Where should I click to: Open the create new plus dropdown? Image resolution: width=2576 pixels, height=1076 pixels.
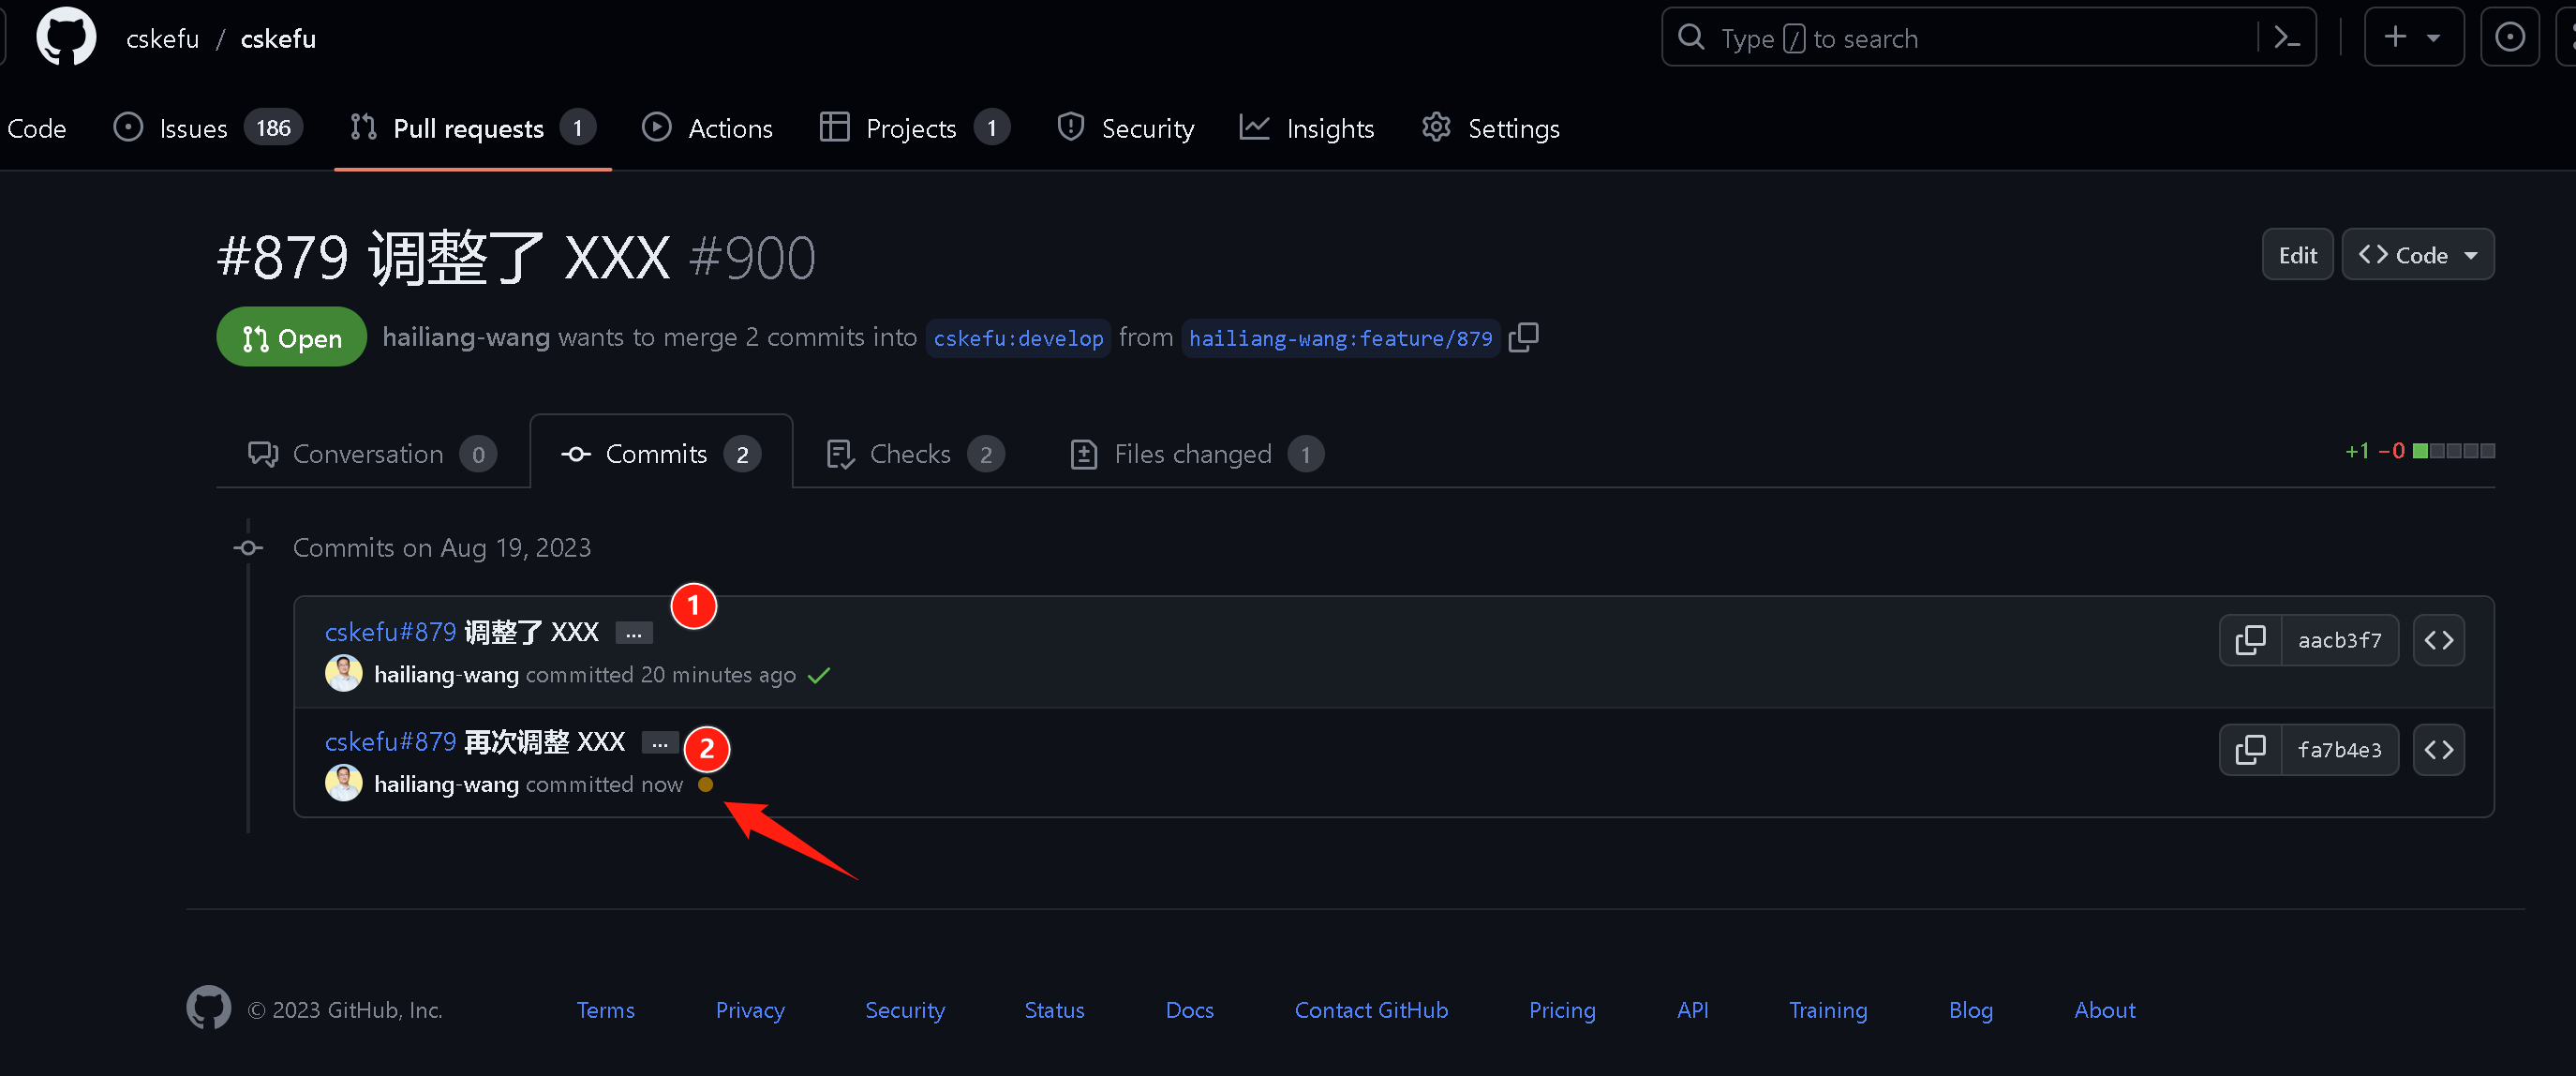click(x=2413, y=38)
